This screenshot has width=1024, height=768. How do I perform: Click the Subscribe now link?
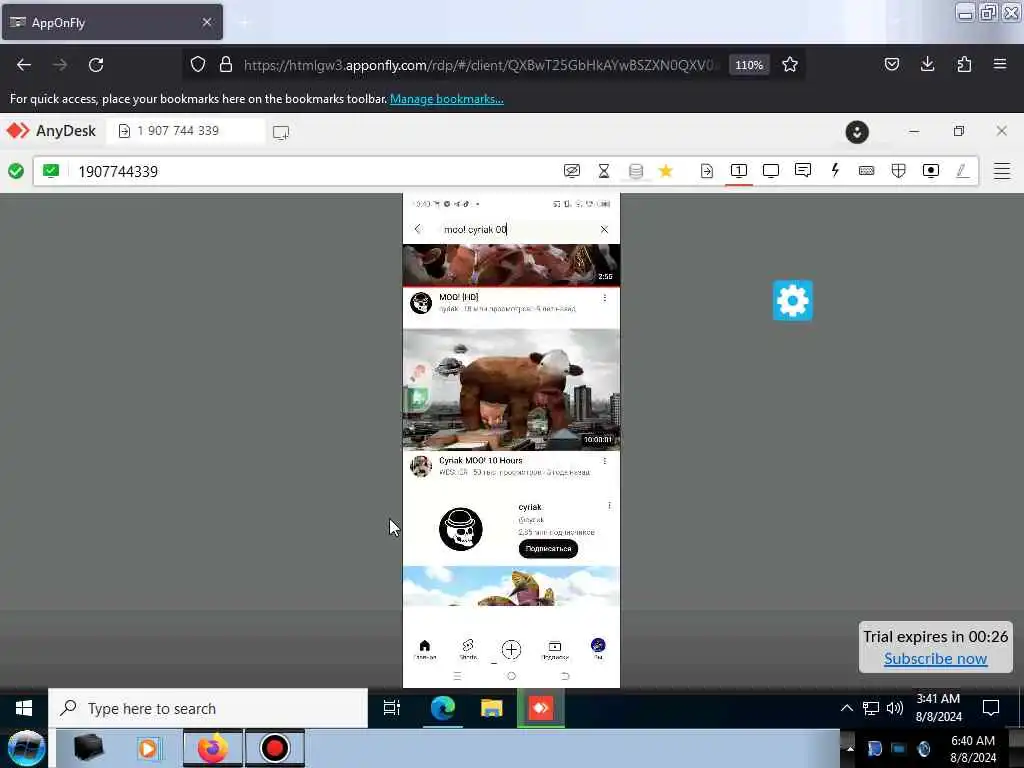(x=935, y=659)
